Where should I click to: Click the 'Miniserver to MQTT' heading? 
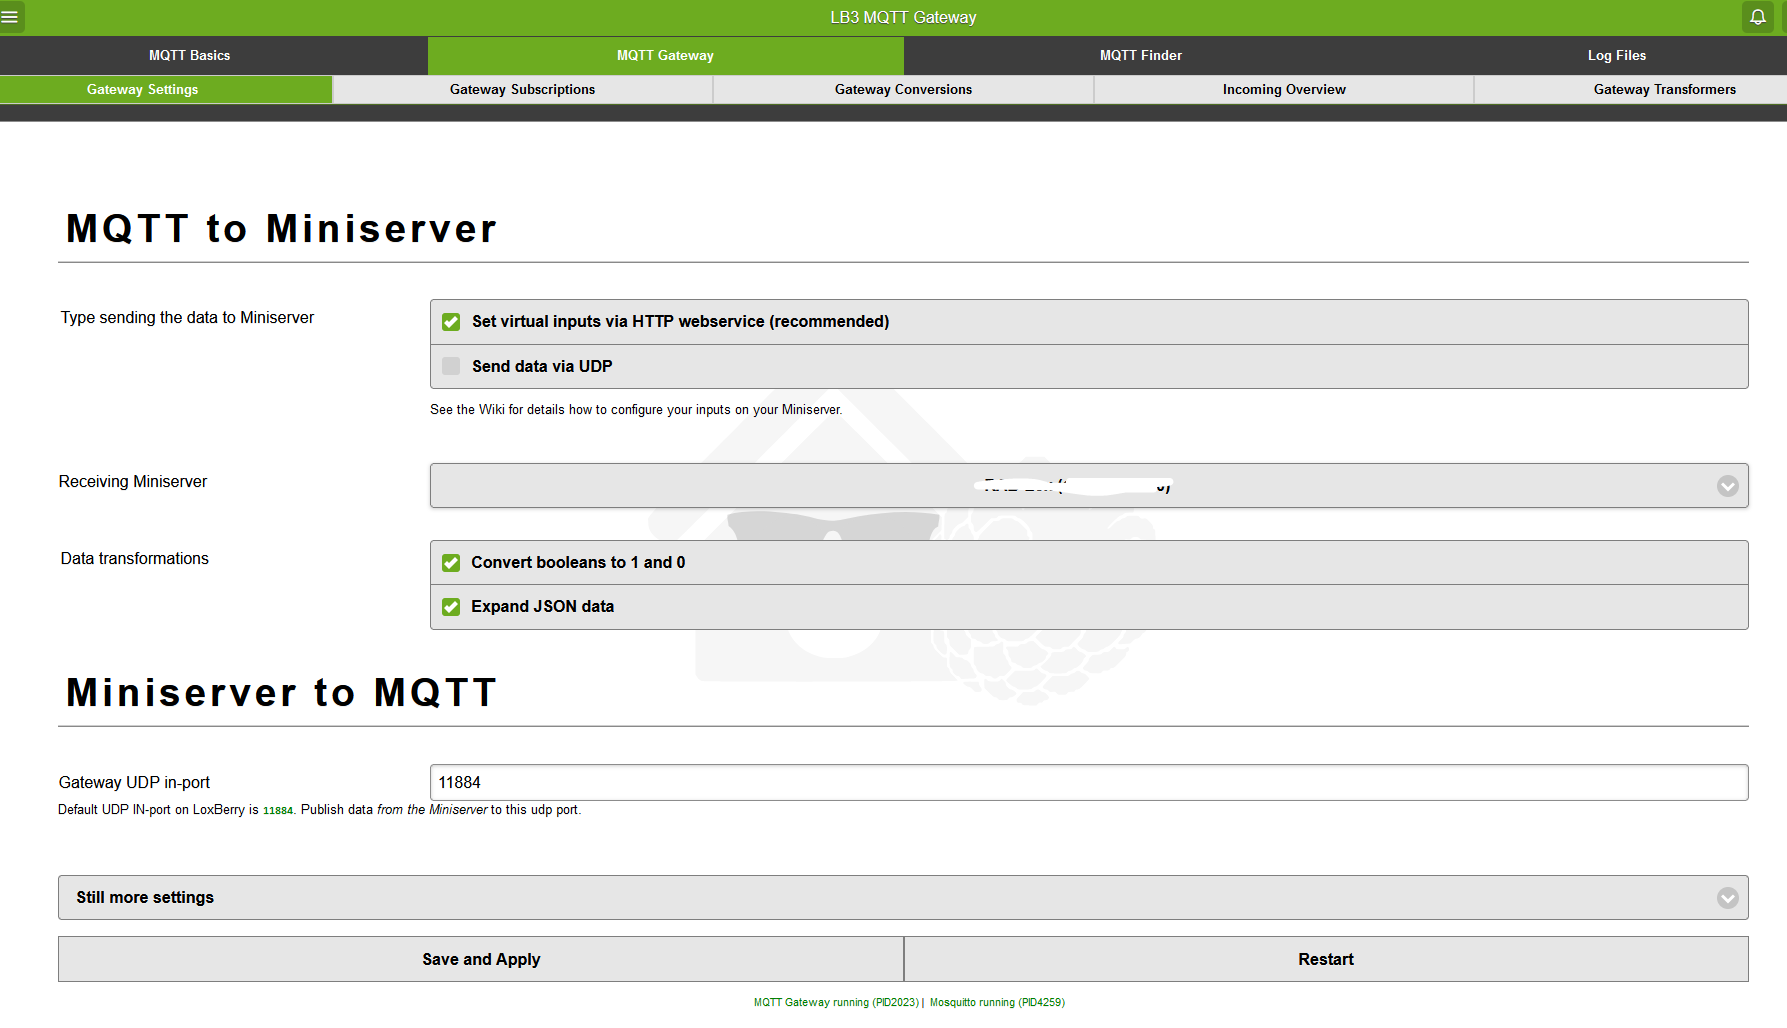click(281, 693)
